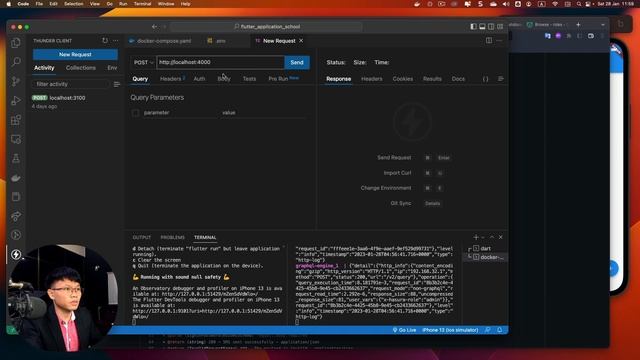Switch to the Env tab in sidebar

click(112, 68)
